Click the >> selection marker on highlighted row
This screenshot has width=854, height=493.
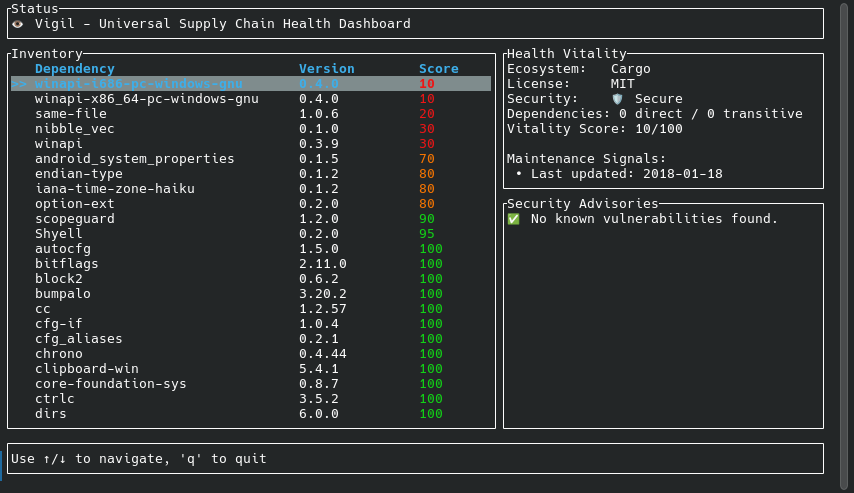tap(19, 84)
